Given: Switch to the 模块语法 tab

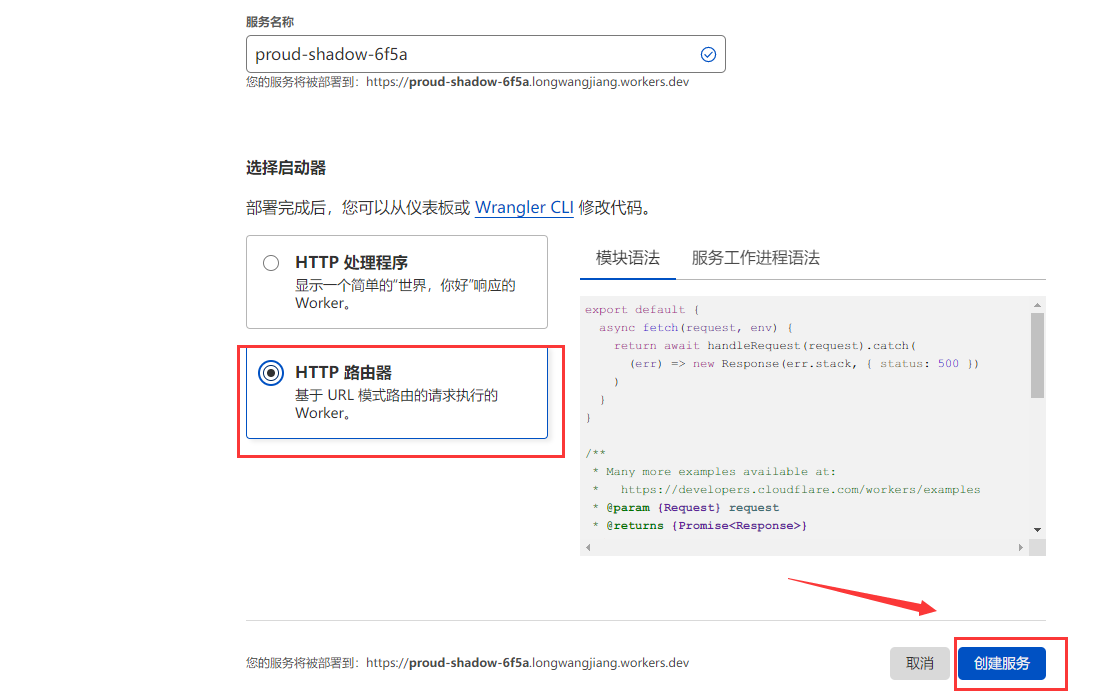Looking at the screenshot, I should coord(627,258).
